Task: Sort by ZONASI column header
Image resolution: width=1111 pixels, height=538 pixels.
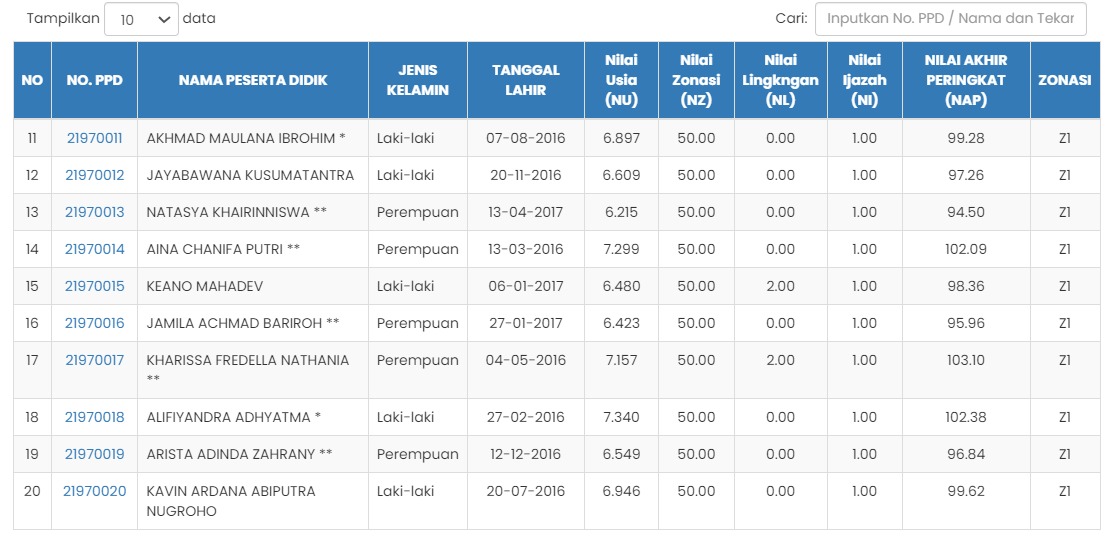Action: click(1064, 80)
